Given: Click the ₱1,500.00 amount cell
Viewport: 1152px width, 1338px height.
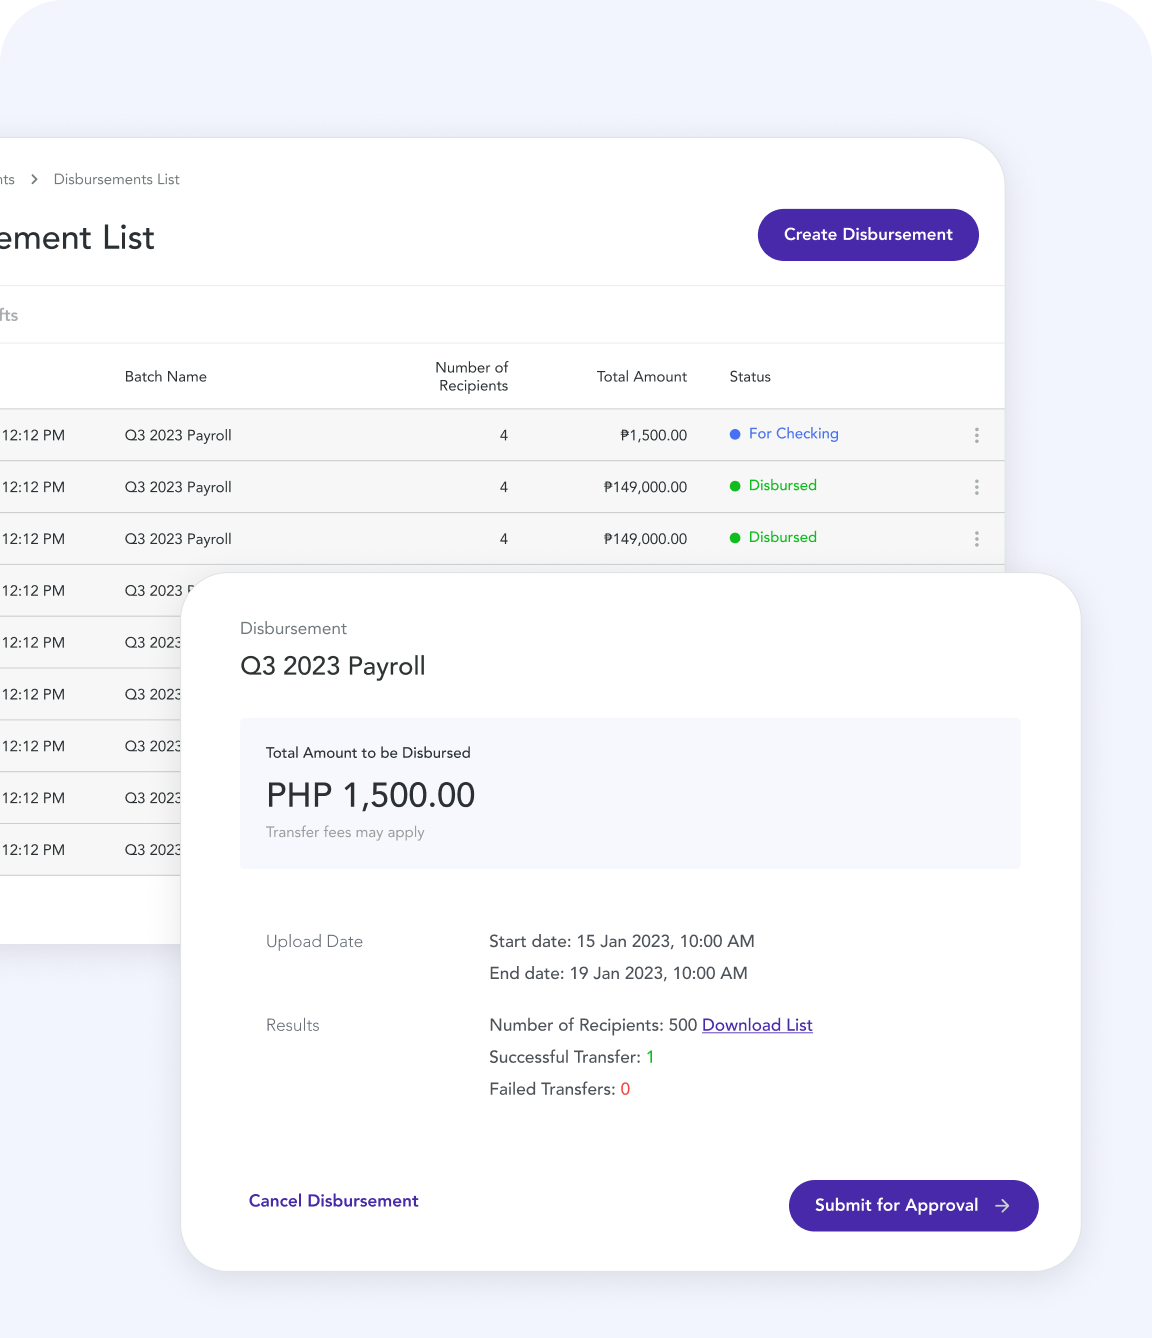Looking at the screenshot, I should pyautogui.click(x=653, y=435).
